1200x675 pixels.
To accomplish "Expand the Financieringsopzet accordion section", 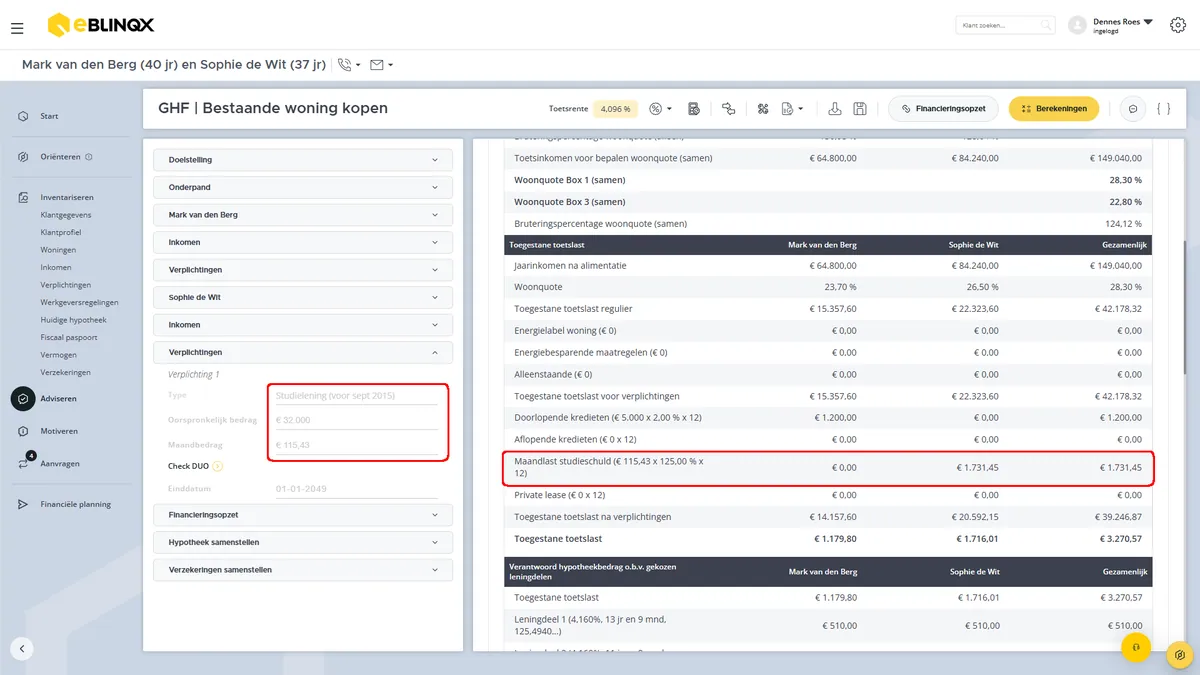I will coord(303,515).
